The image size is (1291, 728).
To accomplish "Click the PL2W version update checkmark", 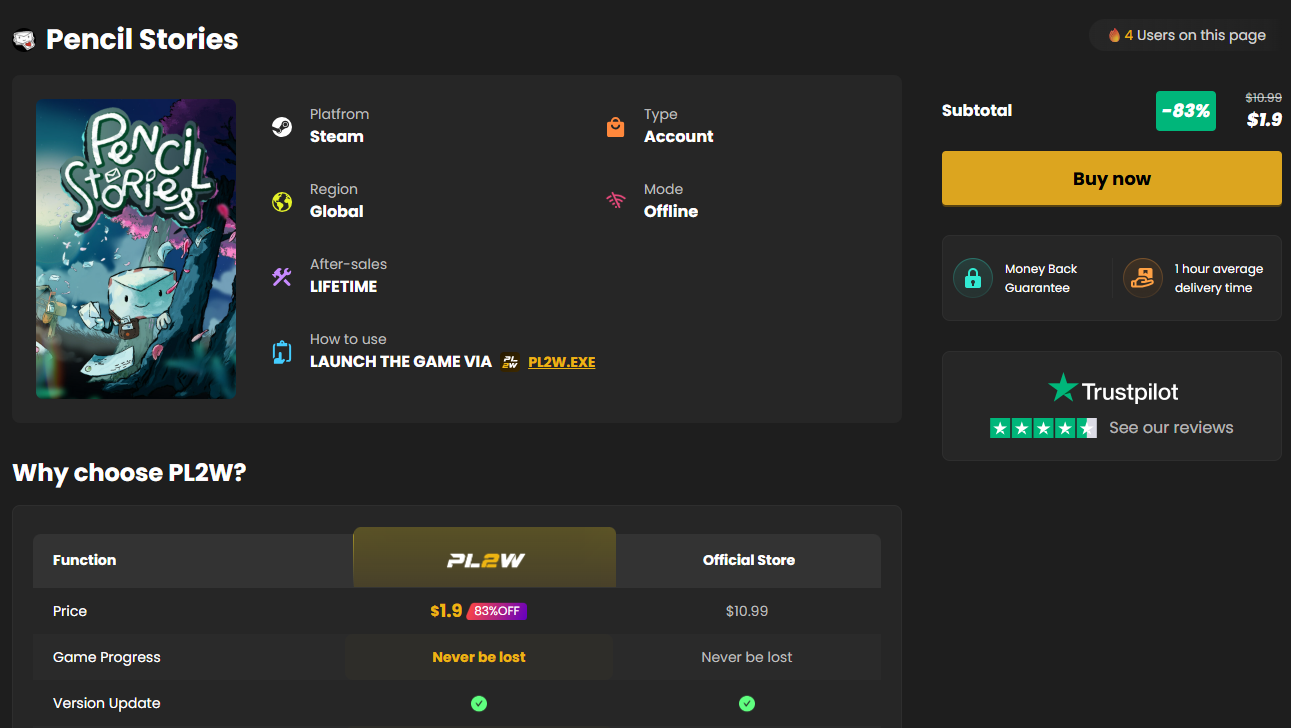I will tap(479, 703).
